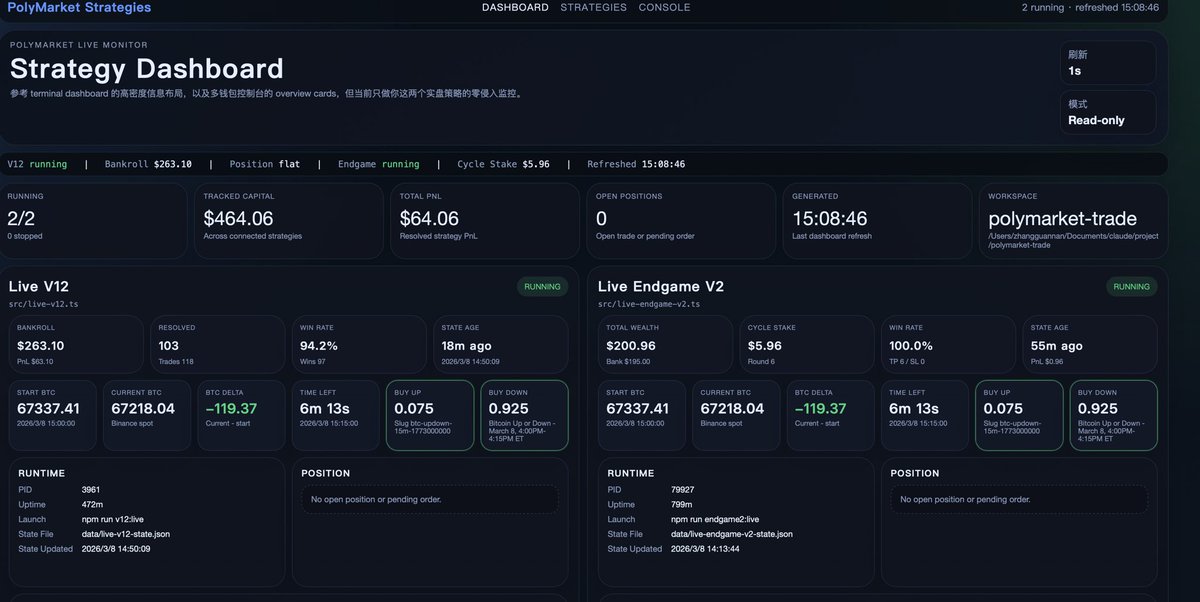Click the status bar V12 running
This screenshot has width=1200, height=602.
click(x=37, y=164)
